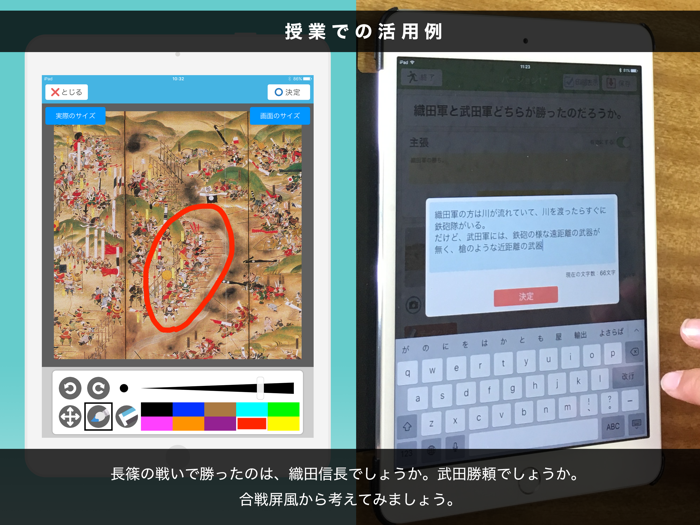
Task: Pick the selected red color swatch
Action: coord(252,424)
